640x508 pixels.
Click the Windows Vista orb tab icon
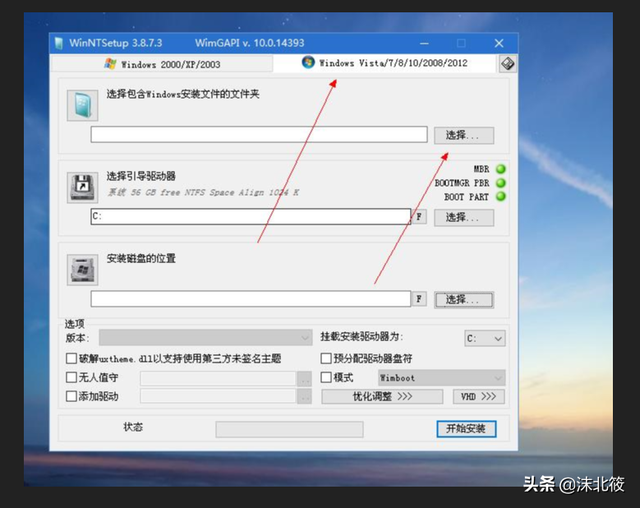coord(308,62)
